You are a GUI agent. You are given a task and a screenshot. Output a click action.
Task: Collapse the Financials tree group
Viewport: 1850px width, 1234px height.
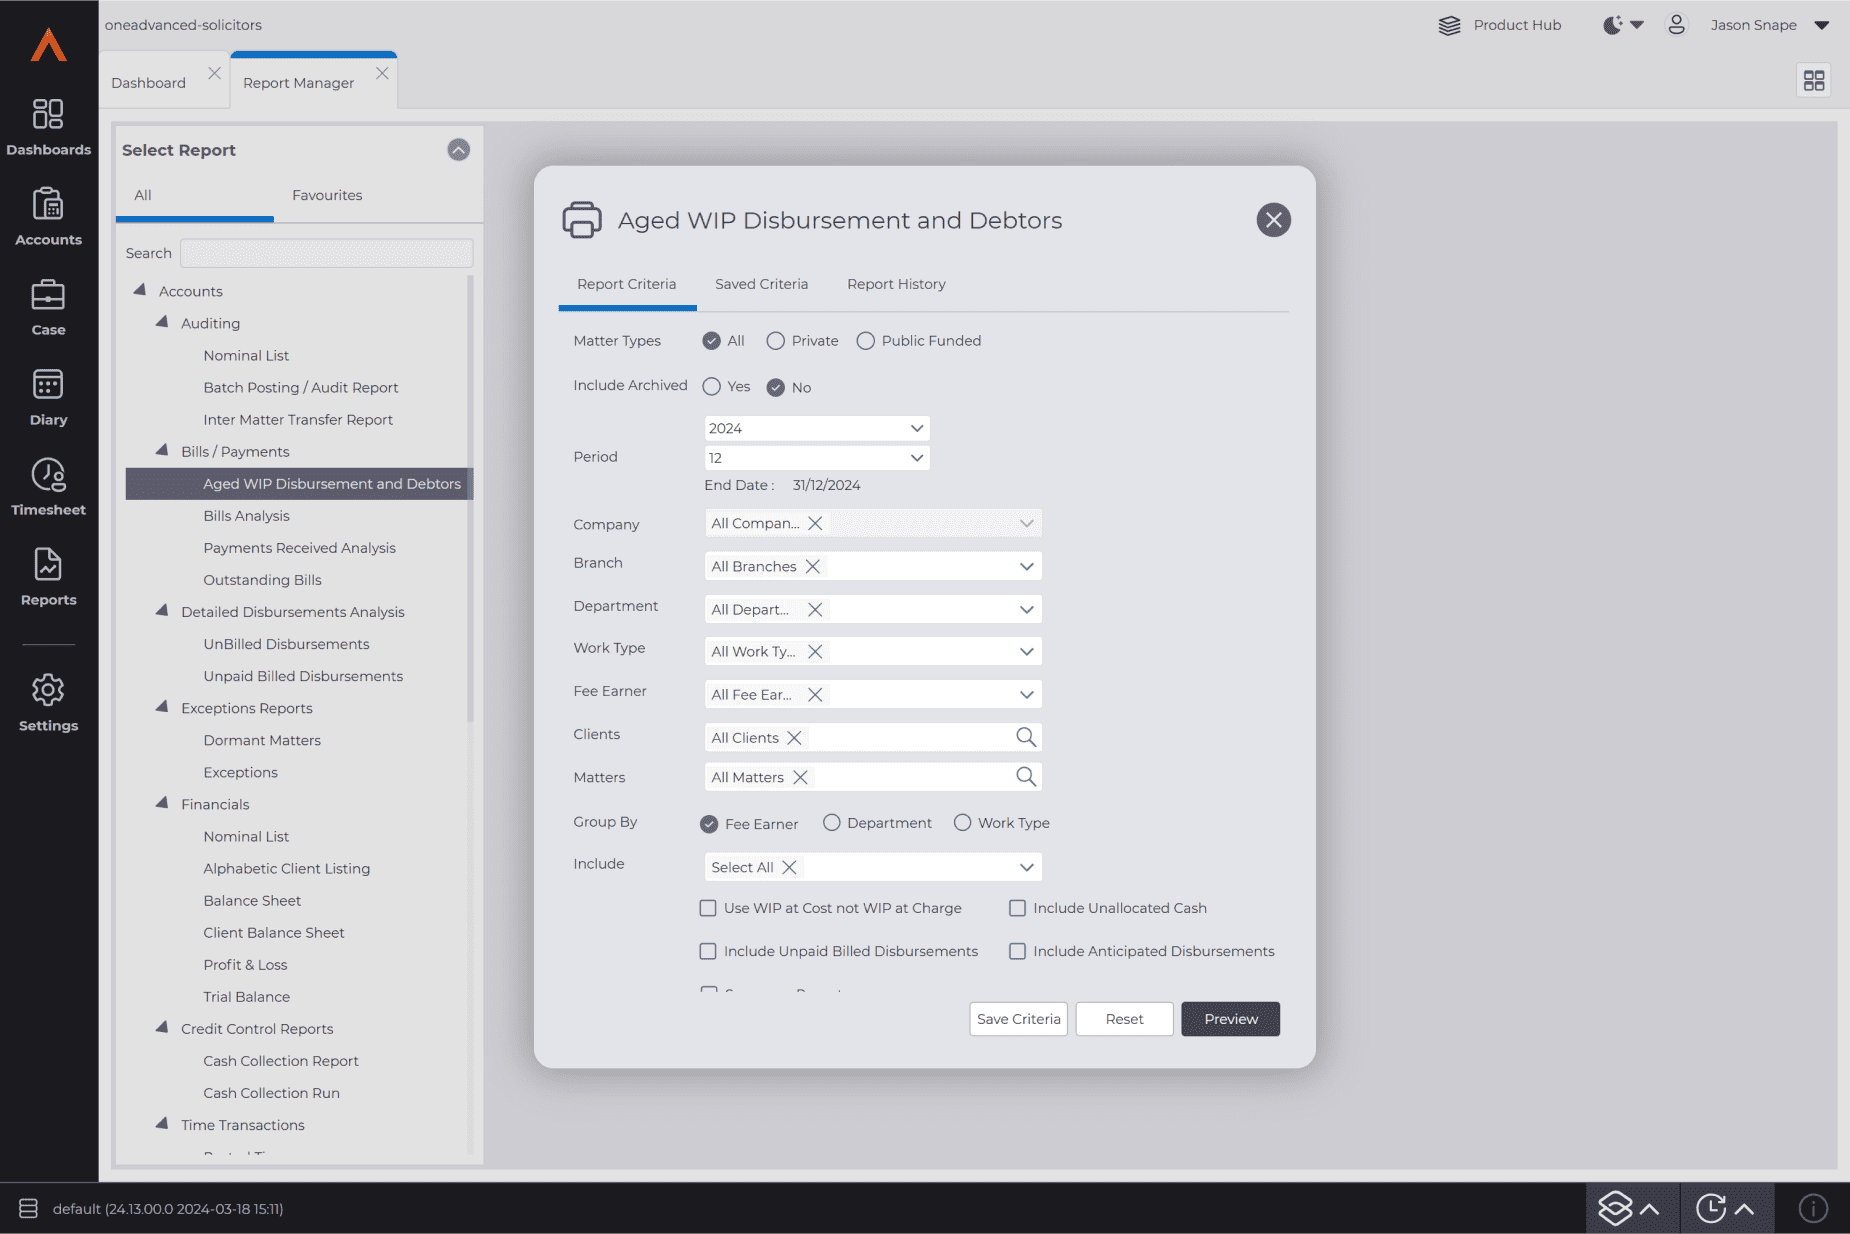click(162, 804)
